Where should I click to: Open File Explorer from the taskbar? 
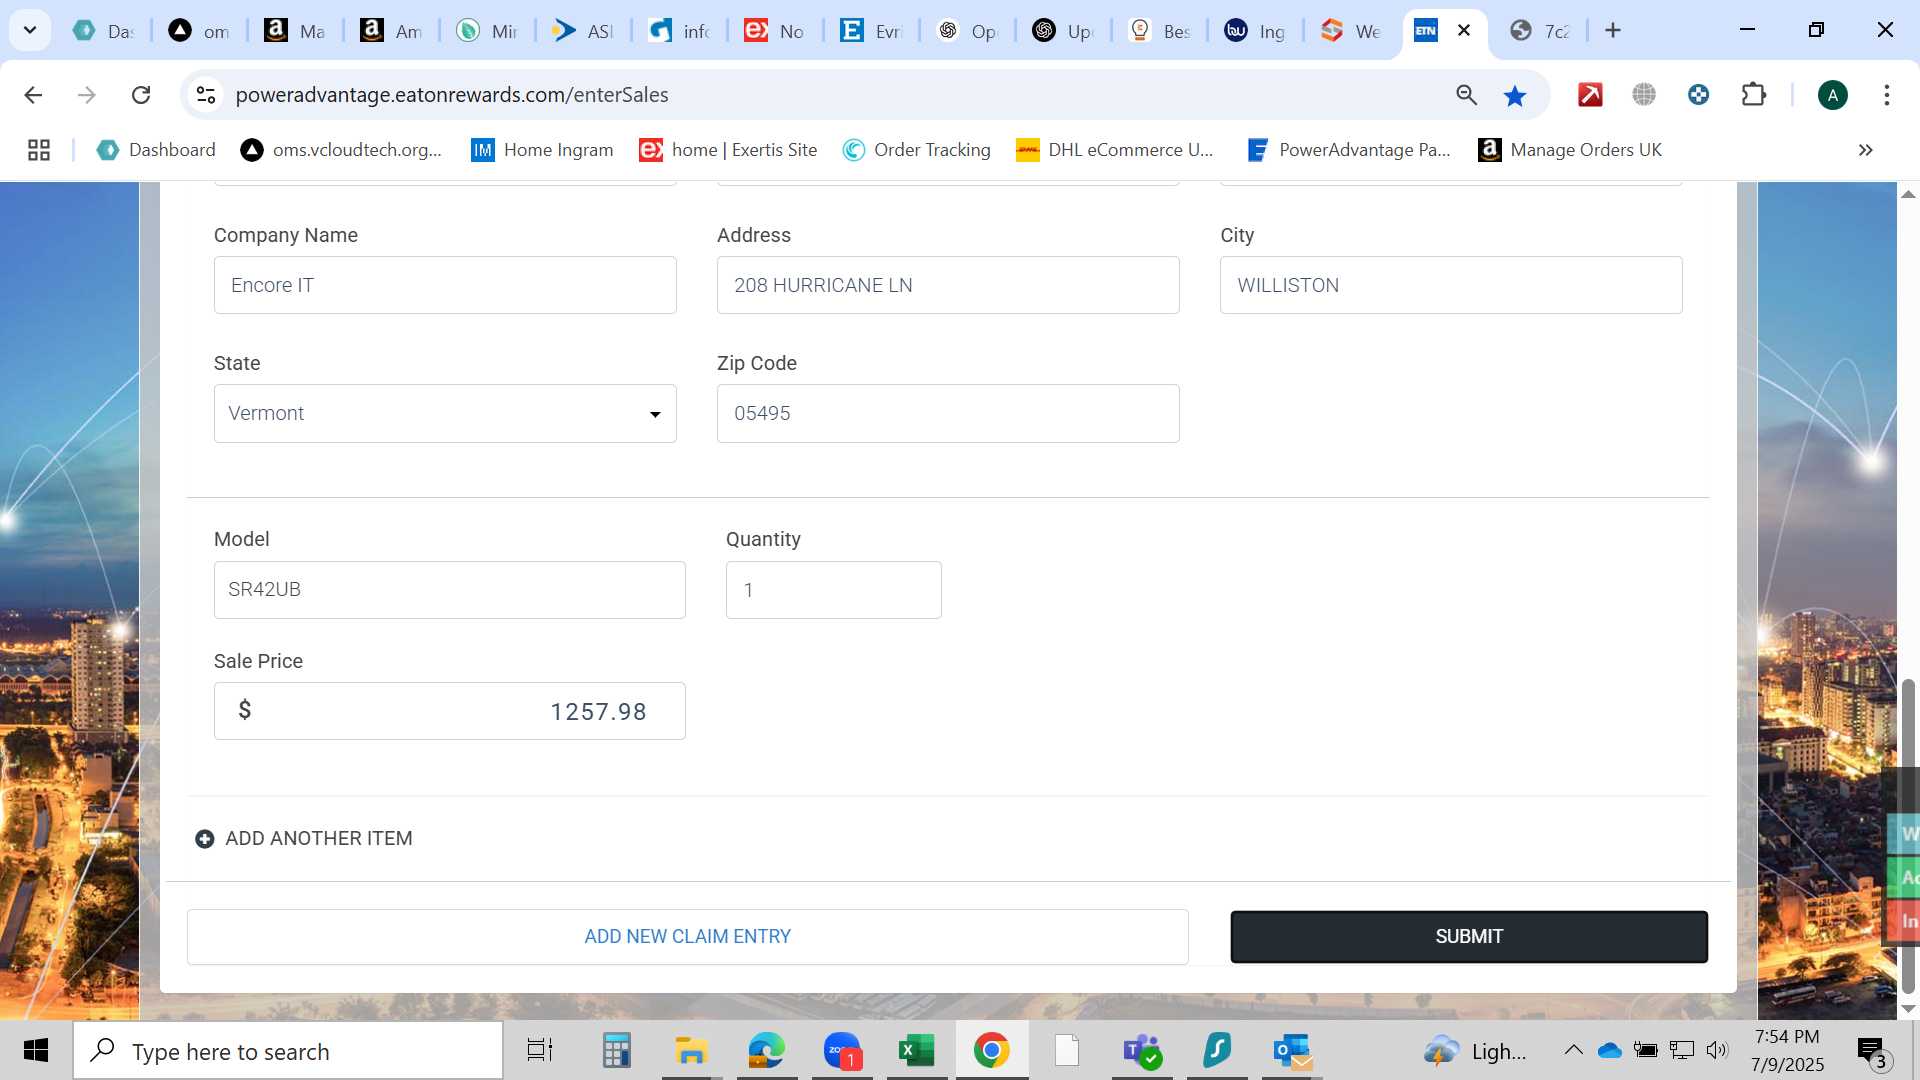[x=691, y=1051]
